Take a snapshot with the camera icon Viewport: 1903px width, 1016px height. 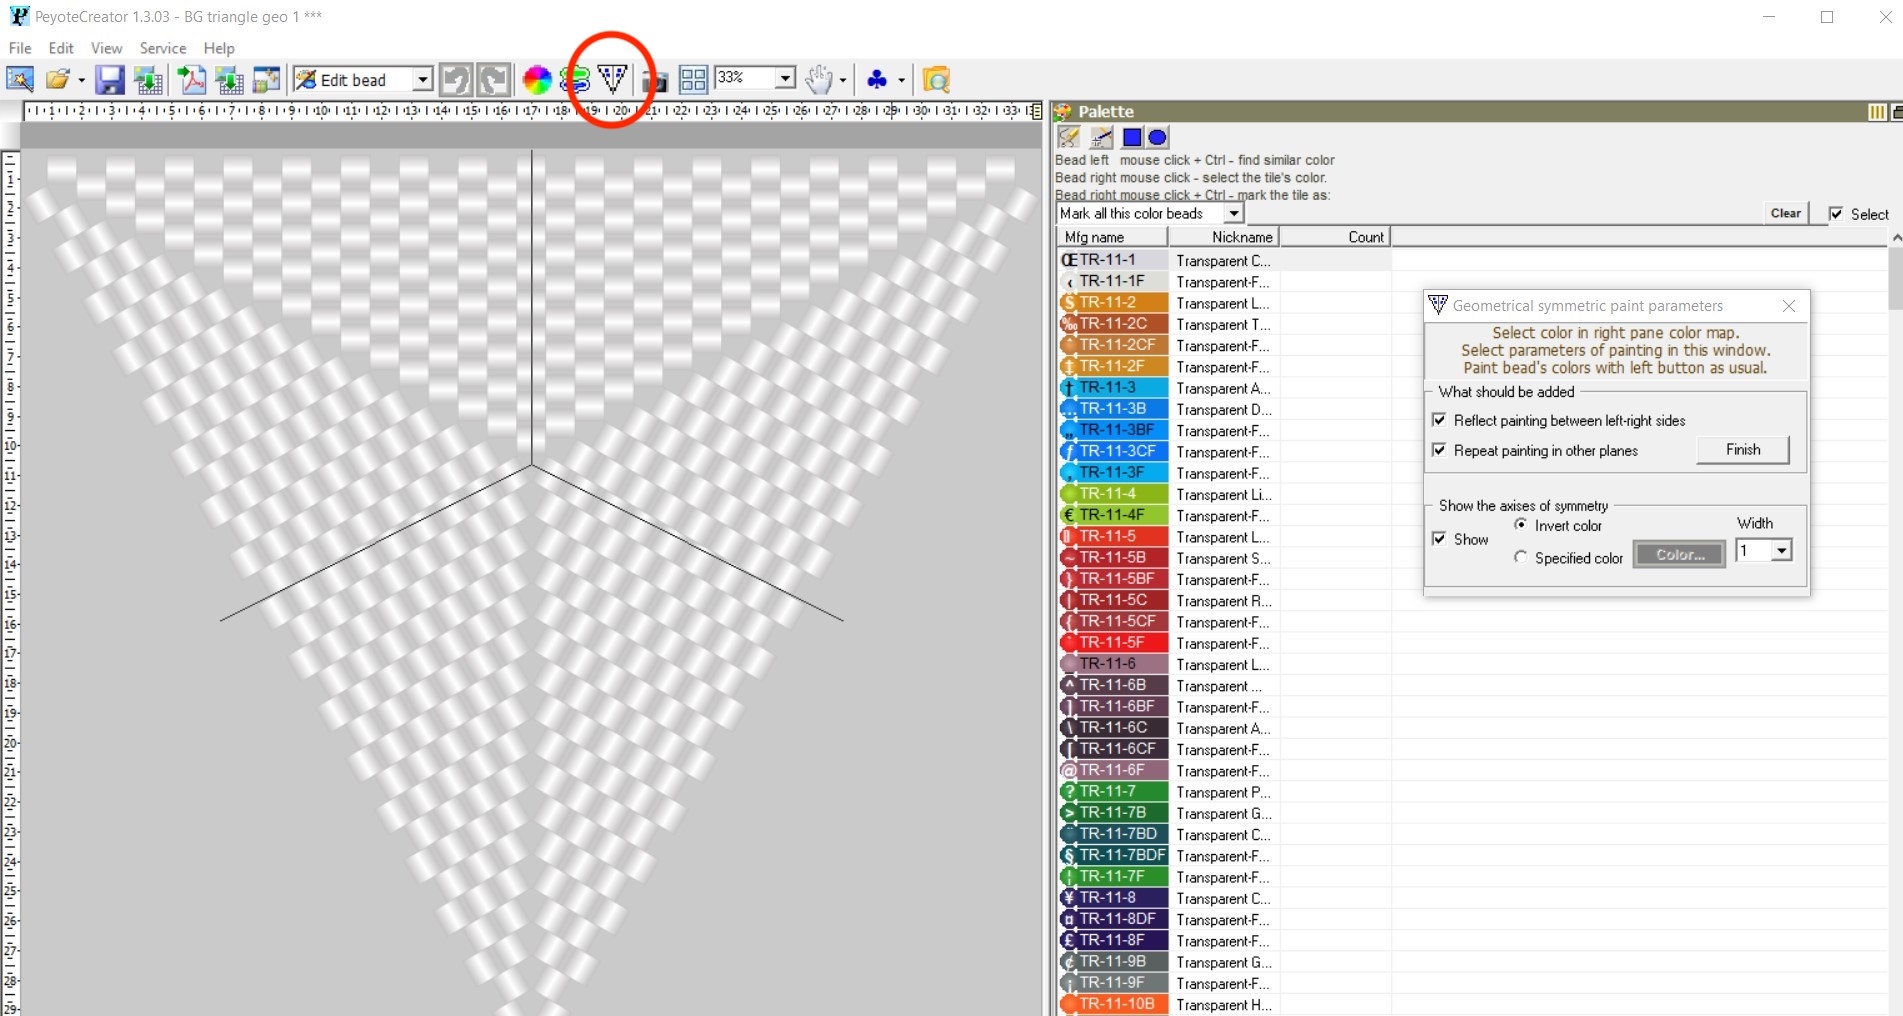tap(655, 80)
